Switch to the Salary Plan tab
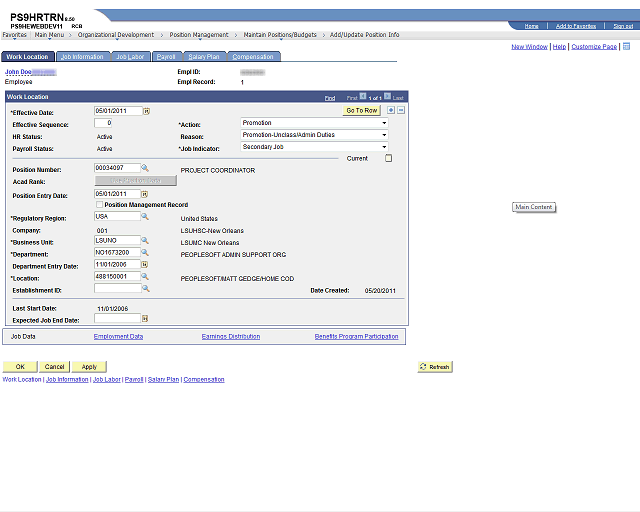The height and width of the screenshot is (512, 640). pyautogui.click(x=204, y=57)
